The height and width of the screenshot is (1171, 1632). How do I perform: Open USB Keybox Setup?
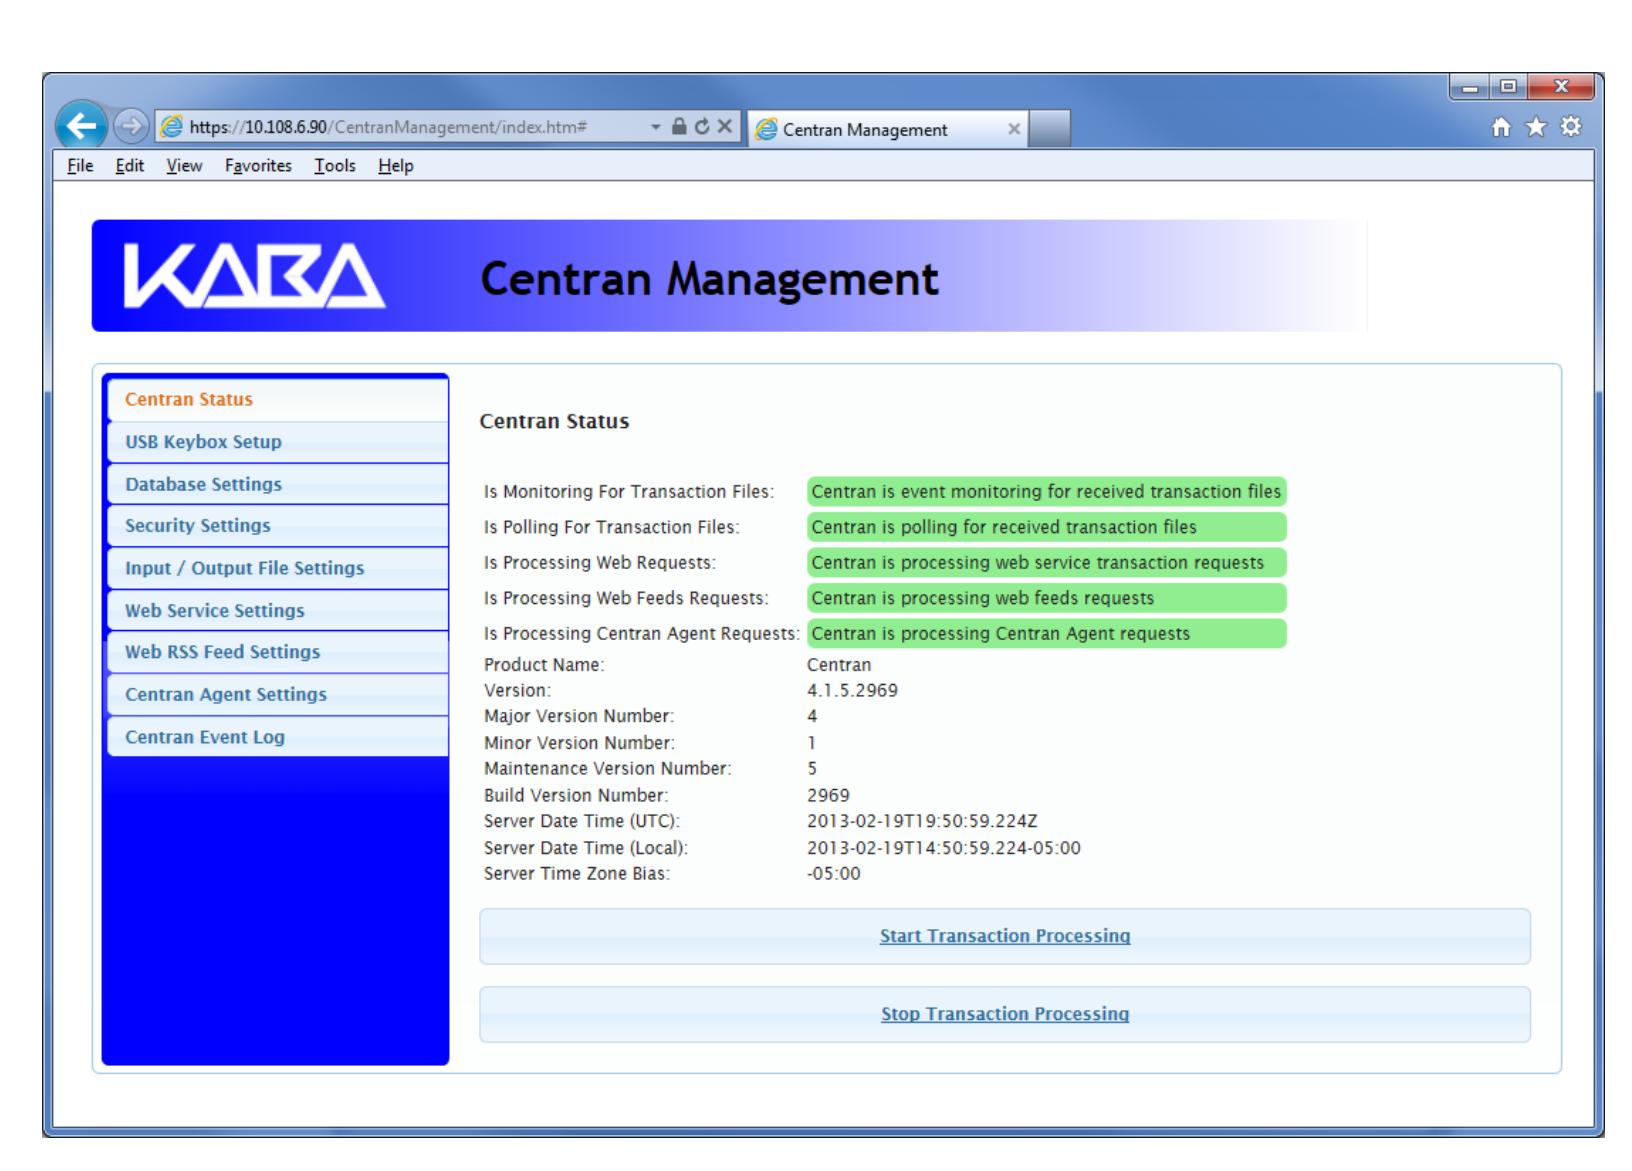(x=277, y=442)
